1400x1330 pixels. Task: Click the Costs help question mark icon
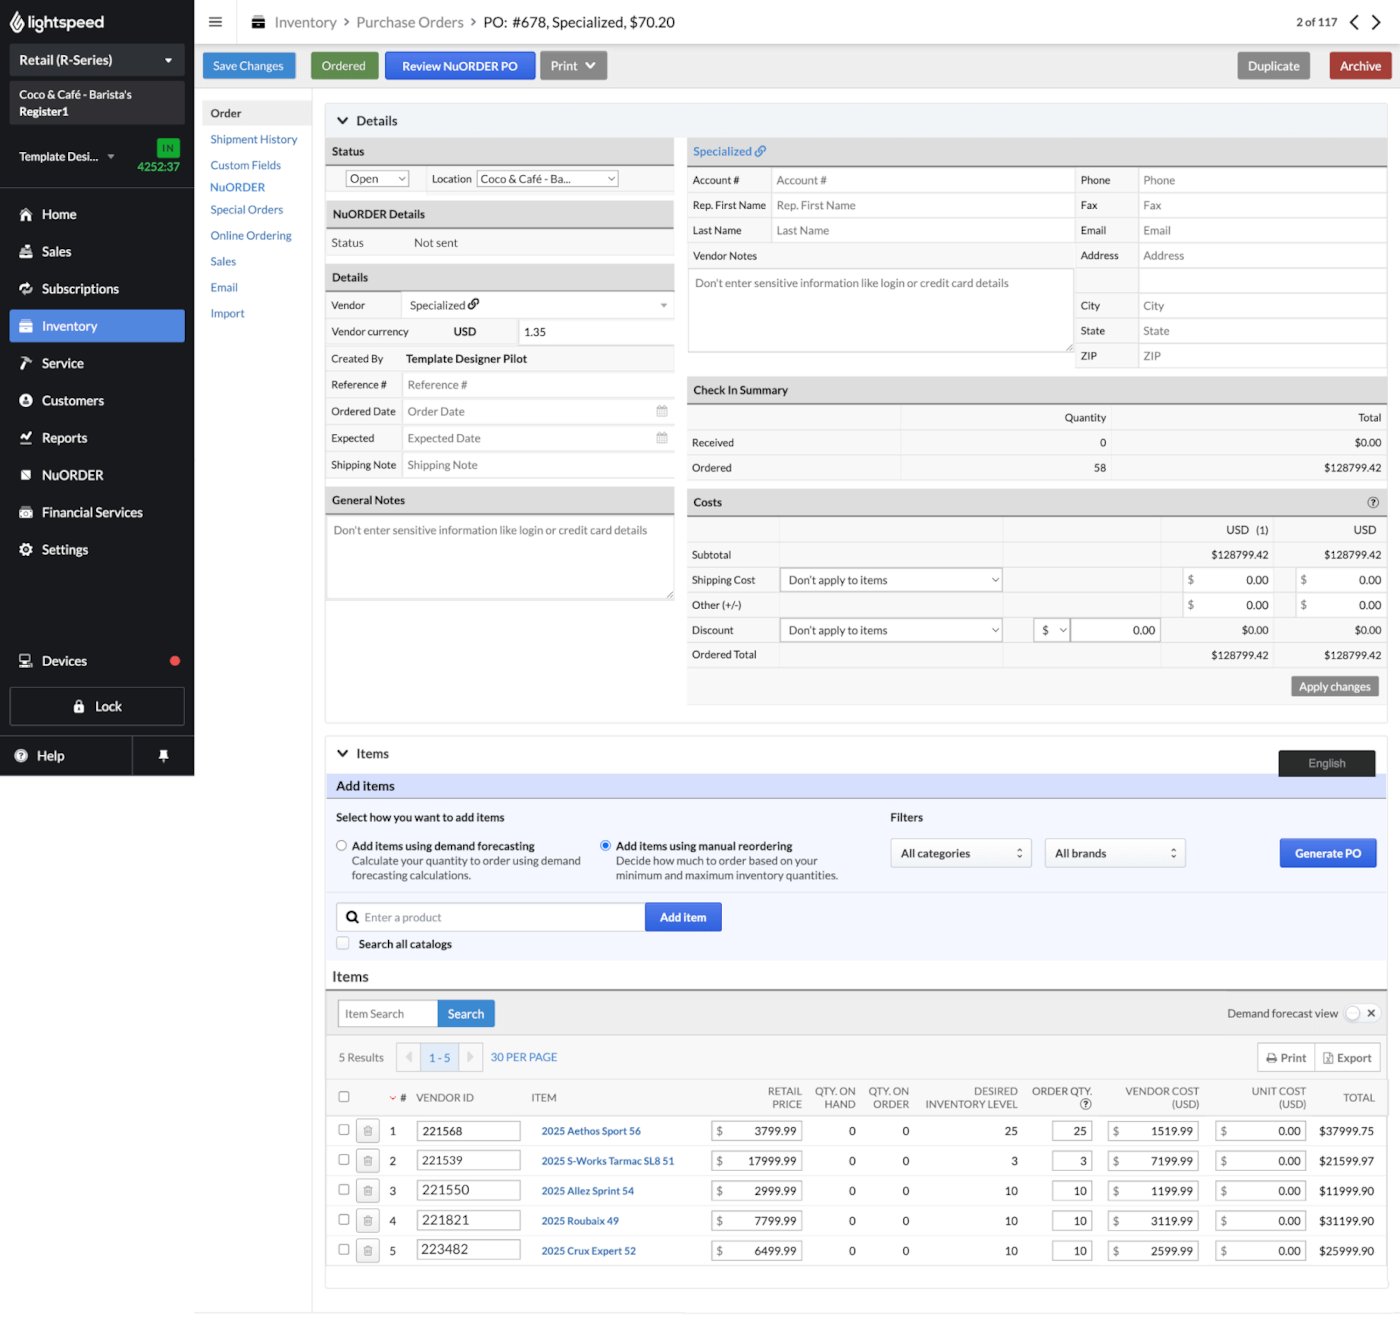click(1373, 502)
